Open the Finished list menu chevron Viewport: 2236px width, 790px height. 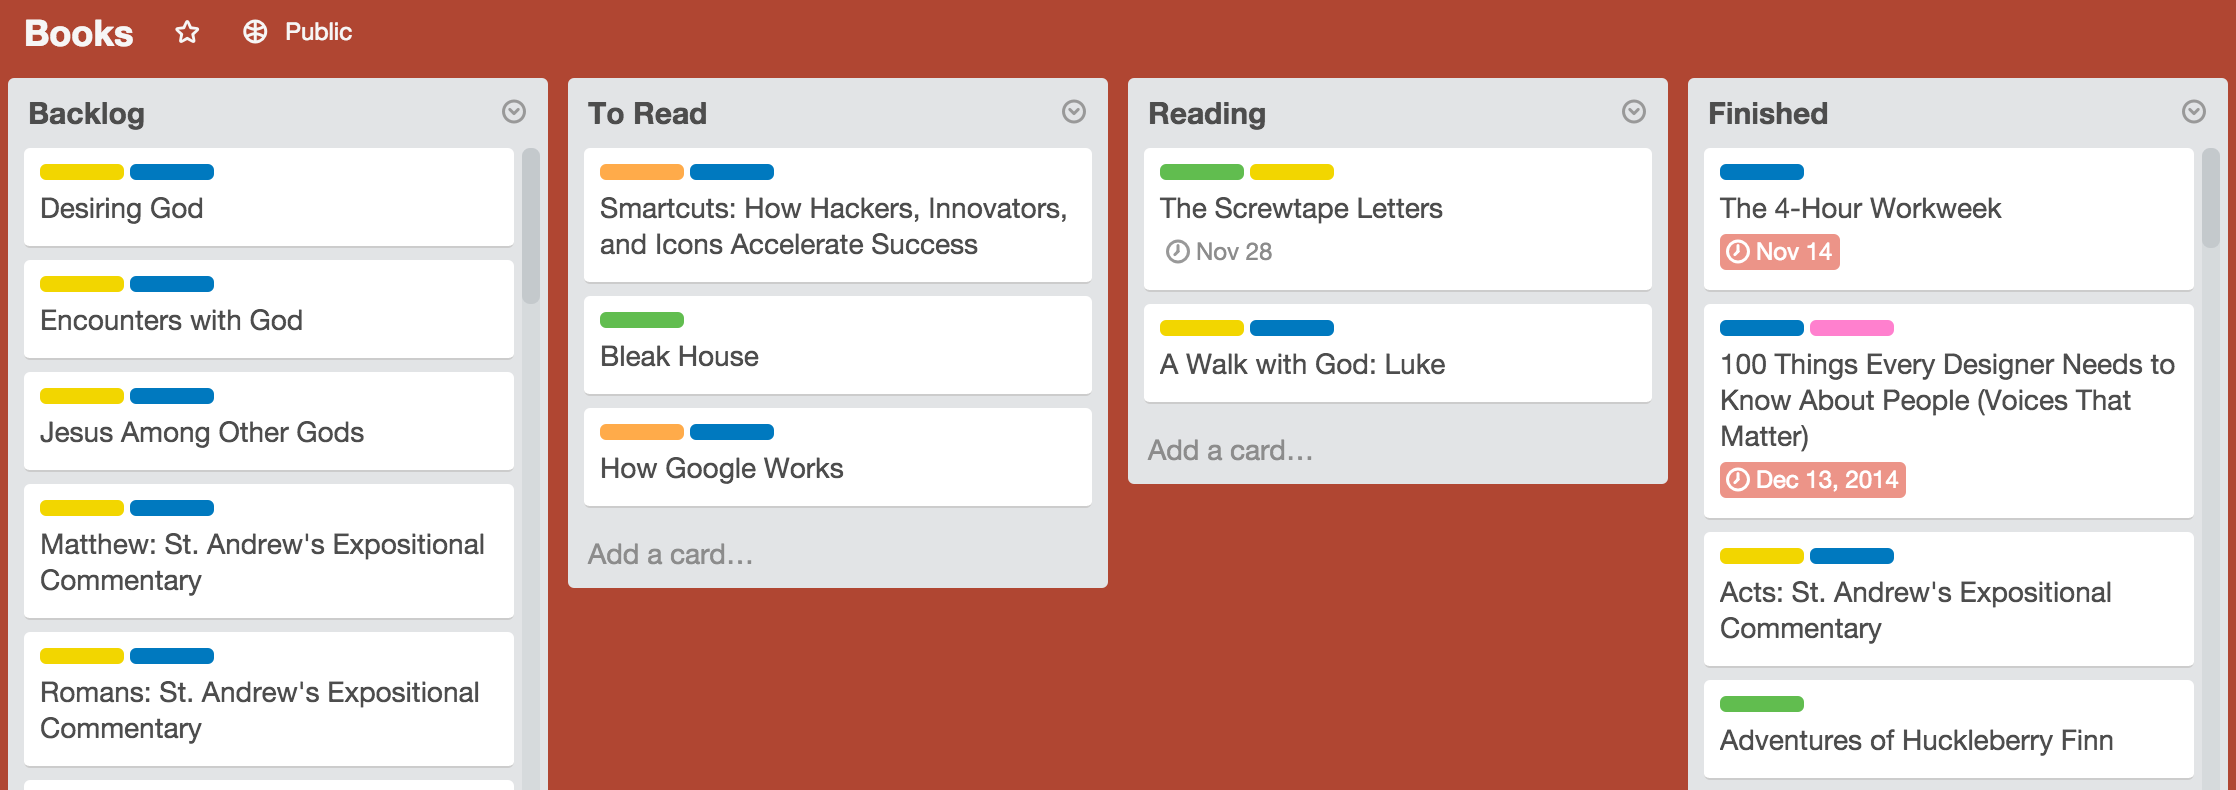pos(2194,111)
